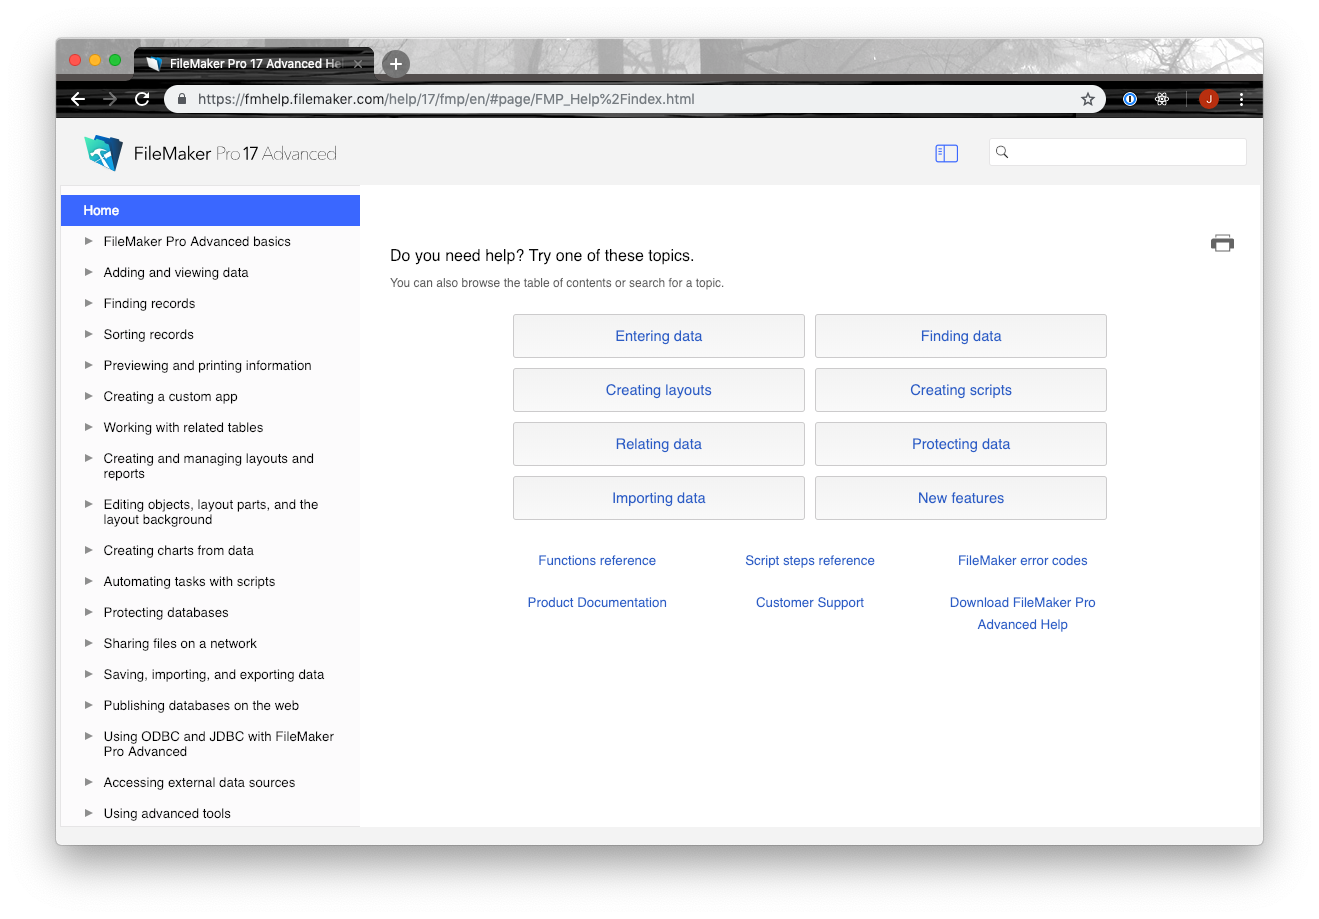The height and width of the screenshot is (919, 1319).
Task: Expand Adding and viewing data arrow
Action: pyautogui.click(x=89, y=272)
